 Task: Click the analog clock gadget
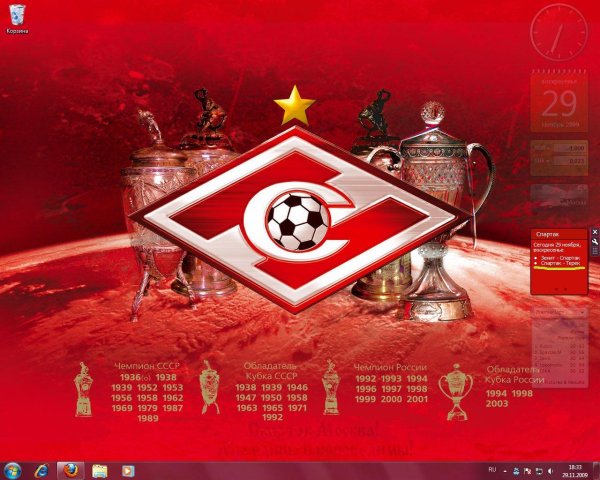[x=559, y=33]
